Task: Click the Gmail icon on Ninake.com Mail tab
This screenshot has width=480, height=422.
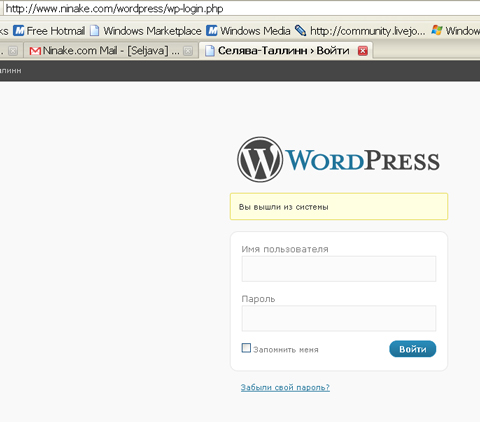Action: click(x=35, y=51)
